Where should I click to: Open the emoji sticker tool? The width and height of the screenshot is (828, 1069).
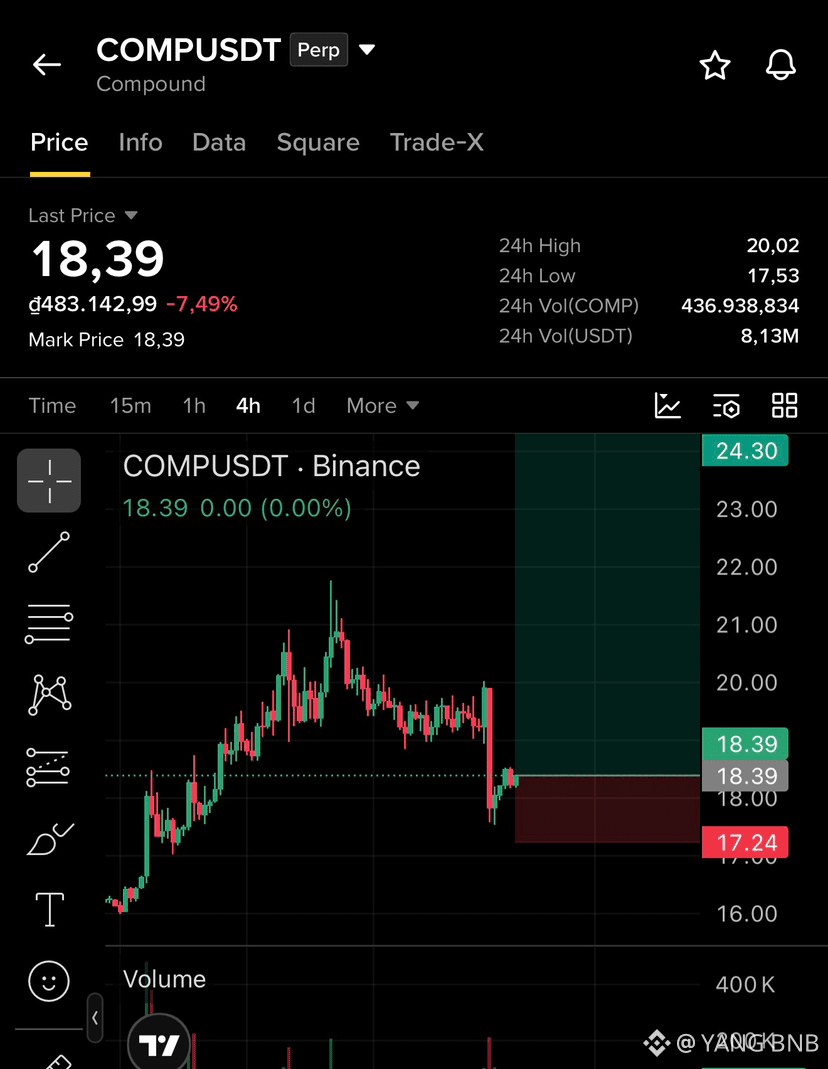tap(49, 981)
